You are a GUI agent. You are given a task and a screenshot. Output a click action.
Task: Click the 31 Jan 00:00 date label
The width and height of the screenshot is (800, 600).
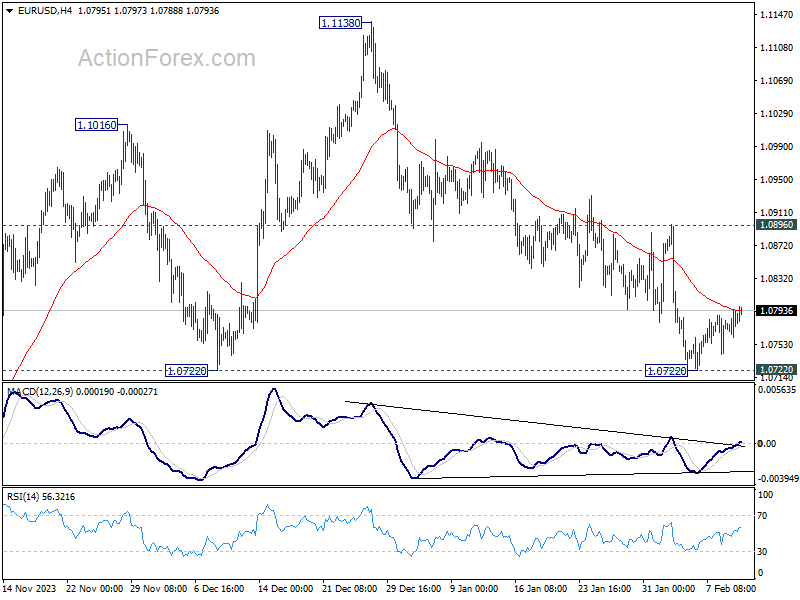[668, 589]
